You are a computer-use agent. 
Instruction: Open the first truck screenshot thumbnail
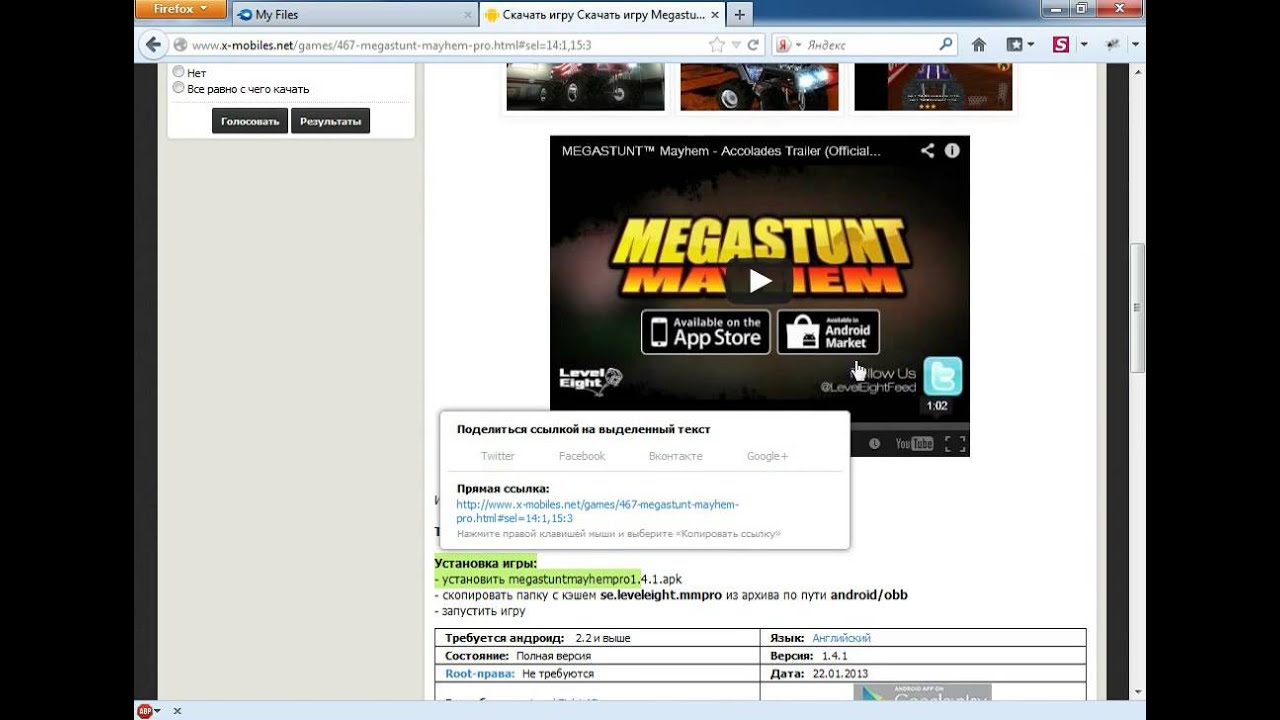(x=585, y=87)
